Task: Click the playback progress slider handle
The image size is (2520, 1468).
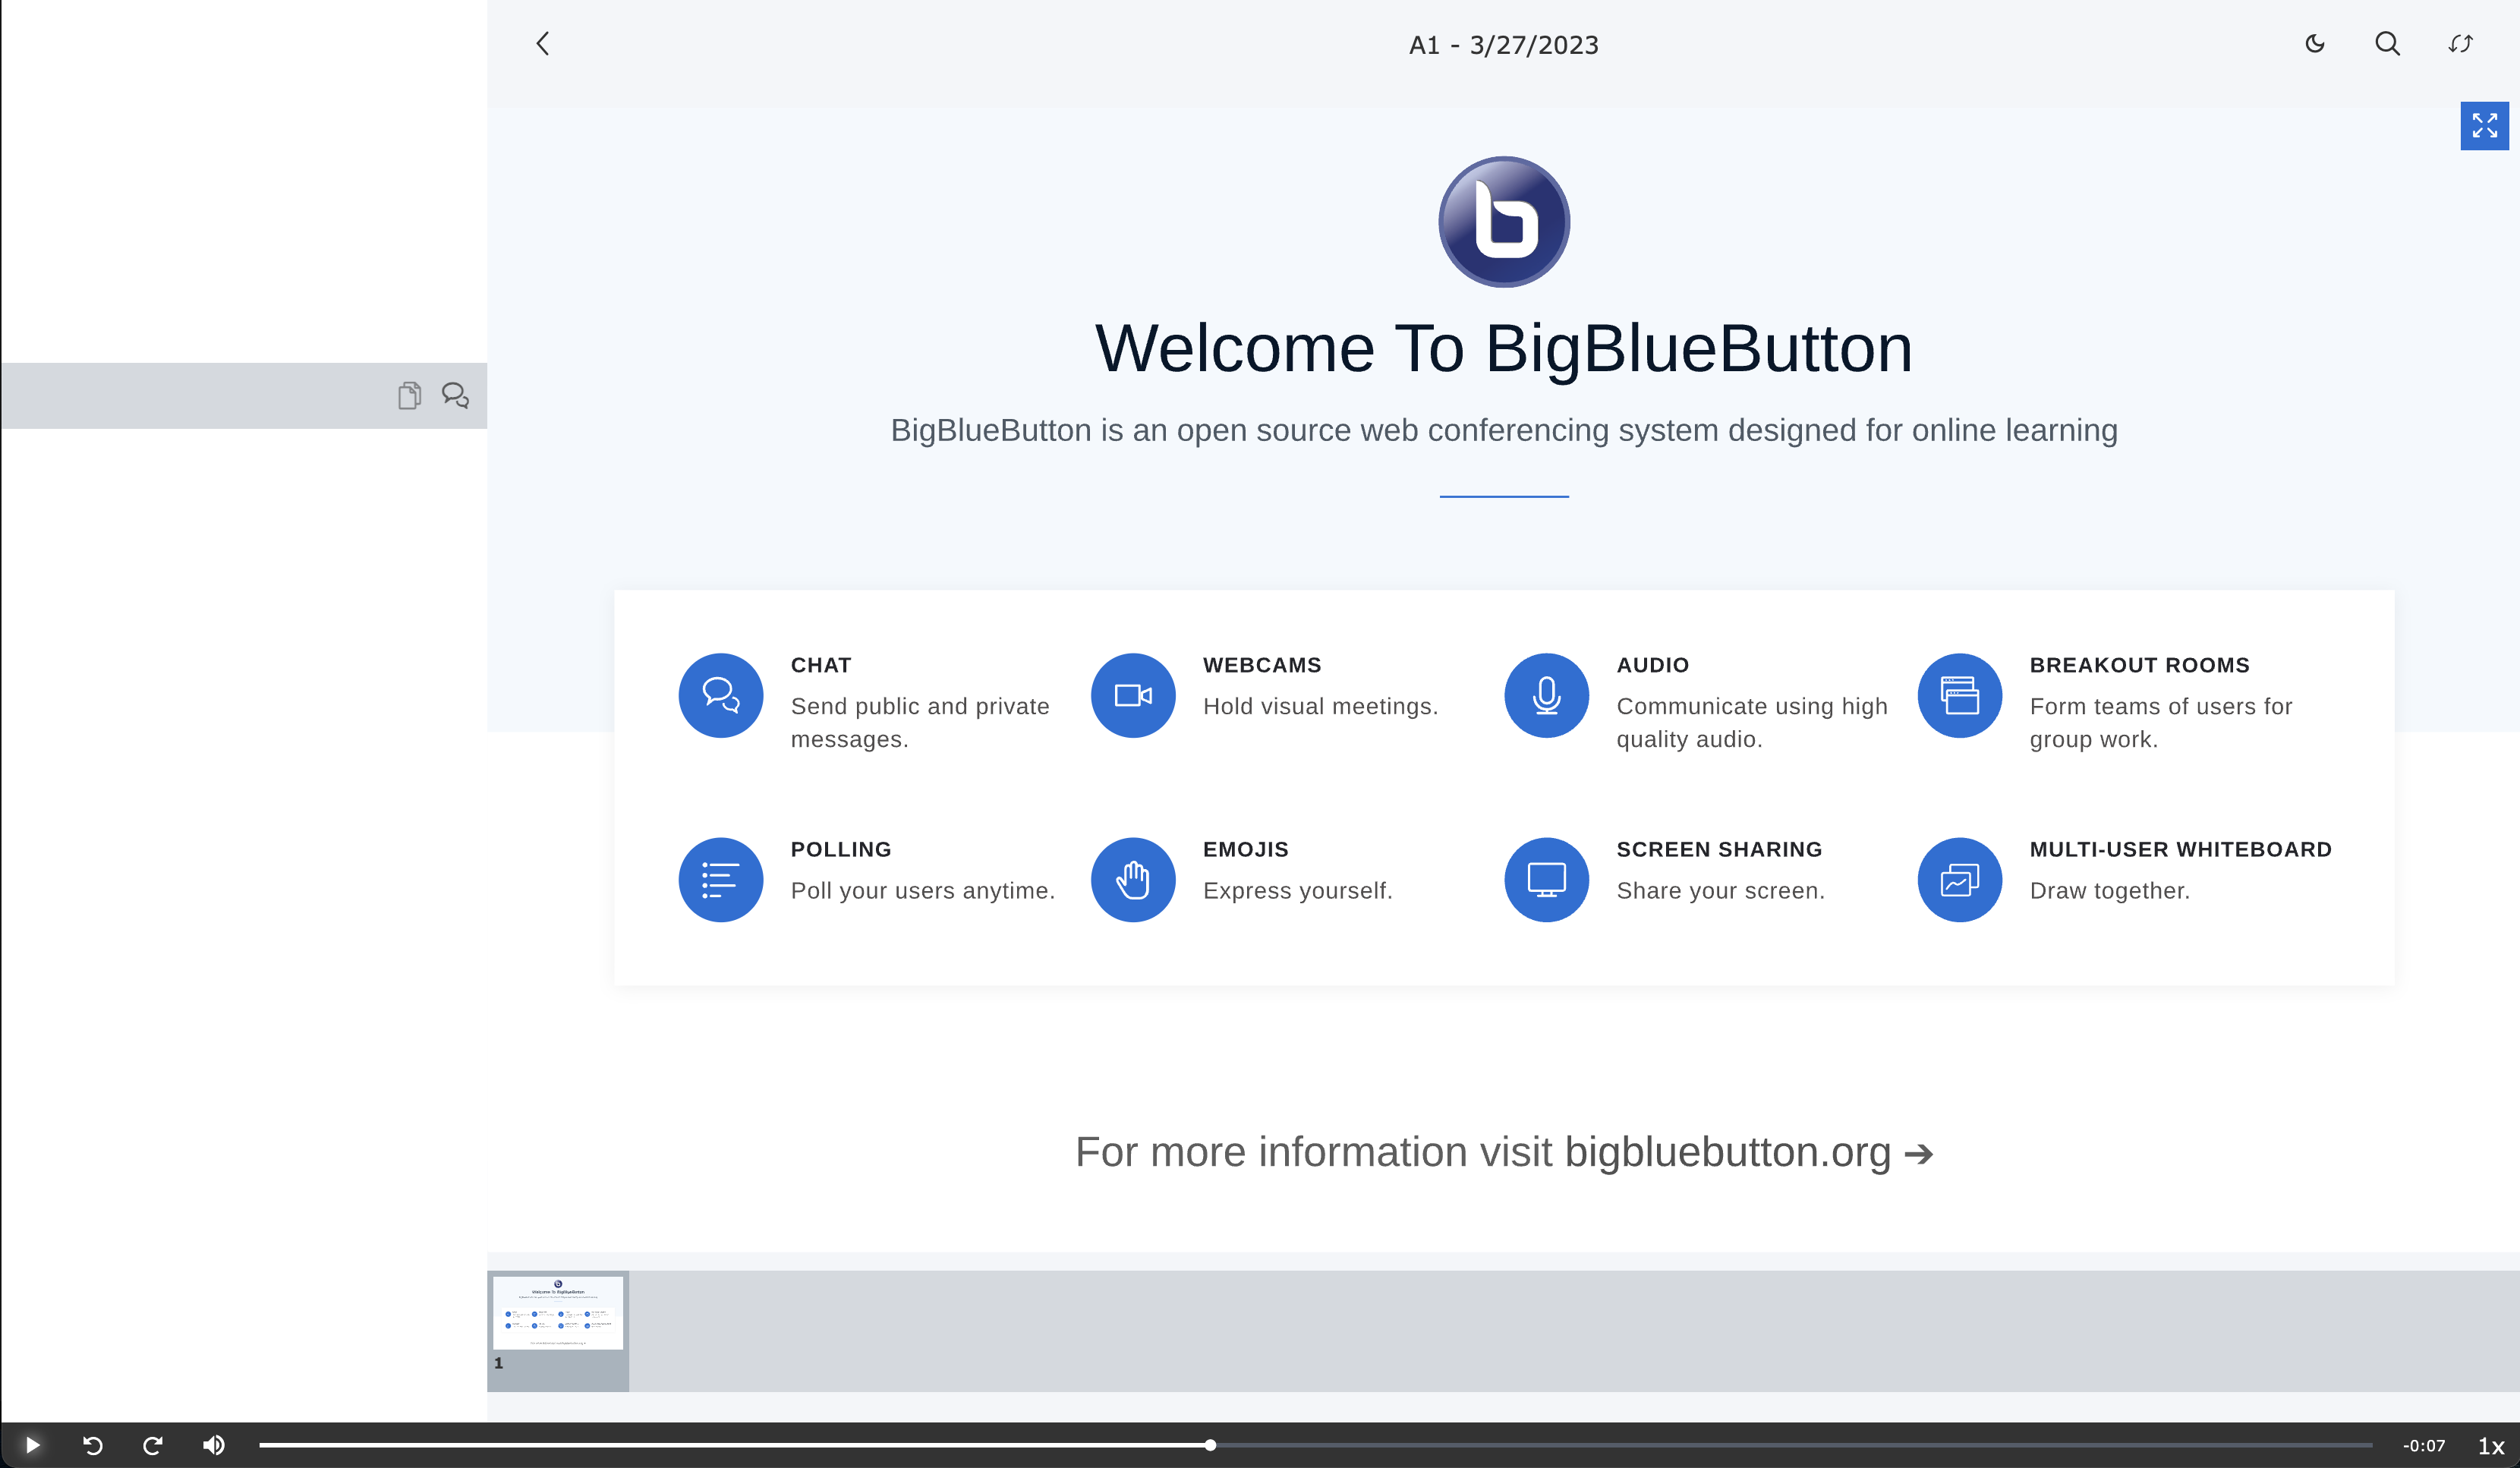Action: (x=1210, y=1445)
